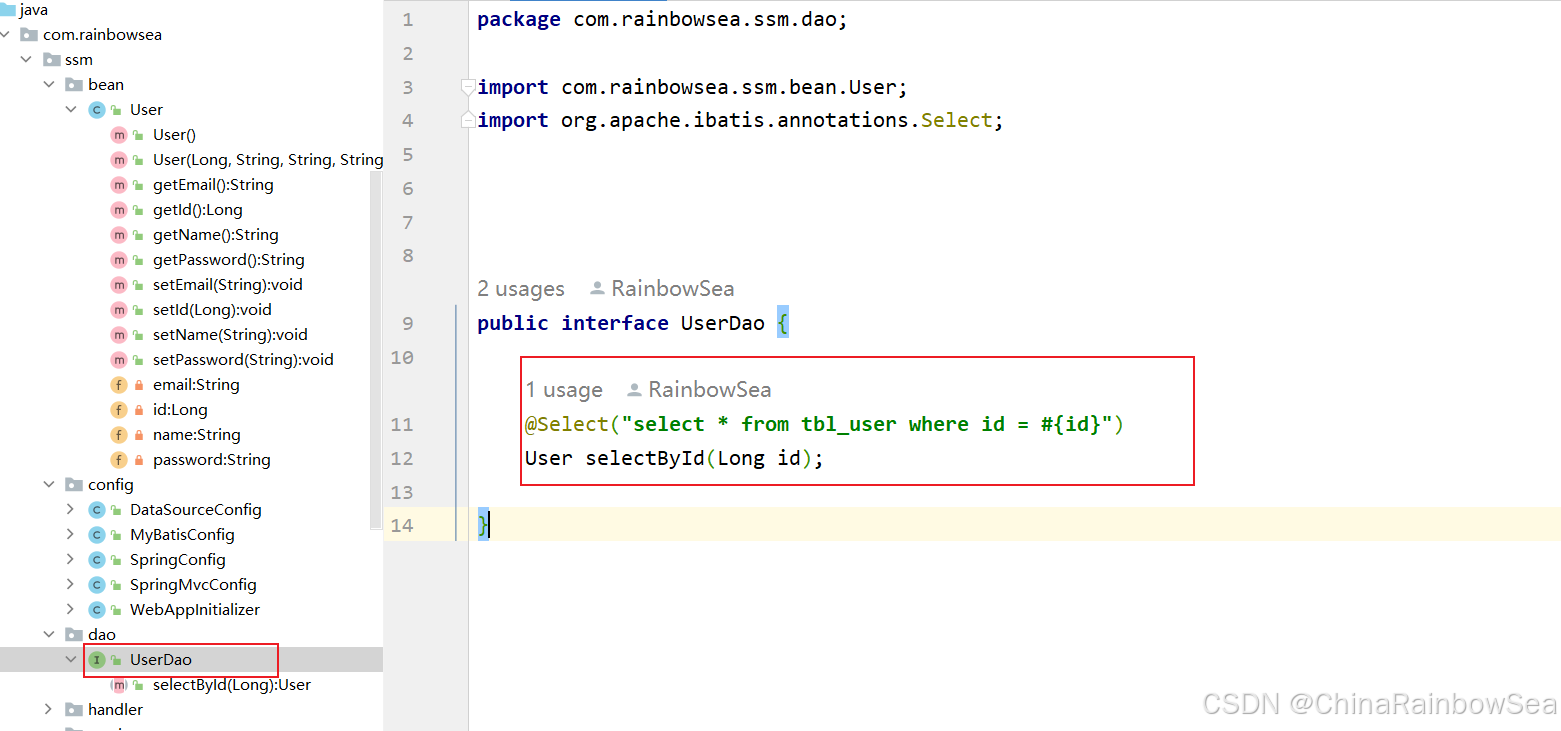Click the UserDao interface icon

[97, 660]
